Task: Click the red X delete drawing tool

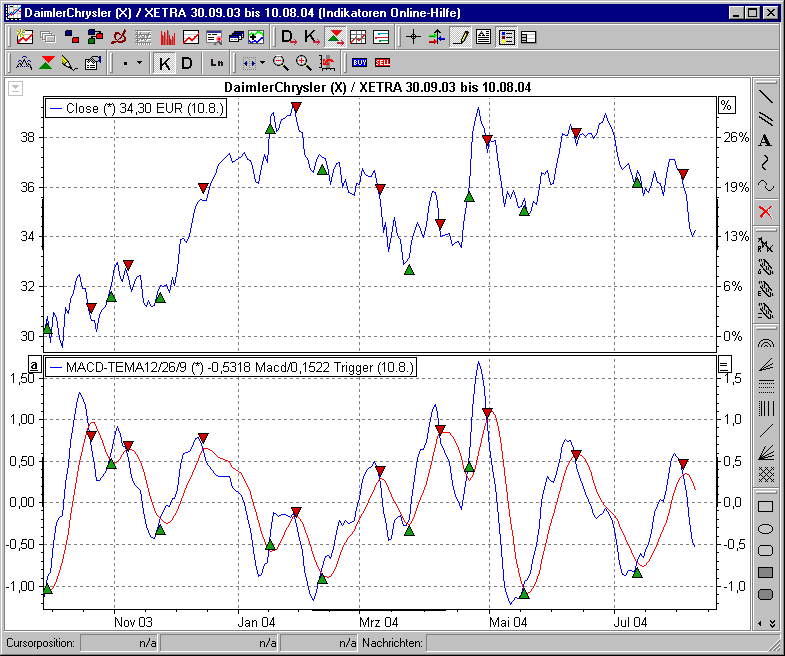Action: point(766,211)
